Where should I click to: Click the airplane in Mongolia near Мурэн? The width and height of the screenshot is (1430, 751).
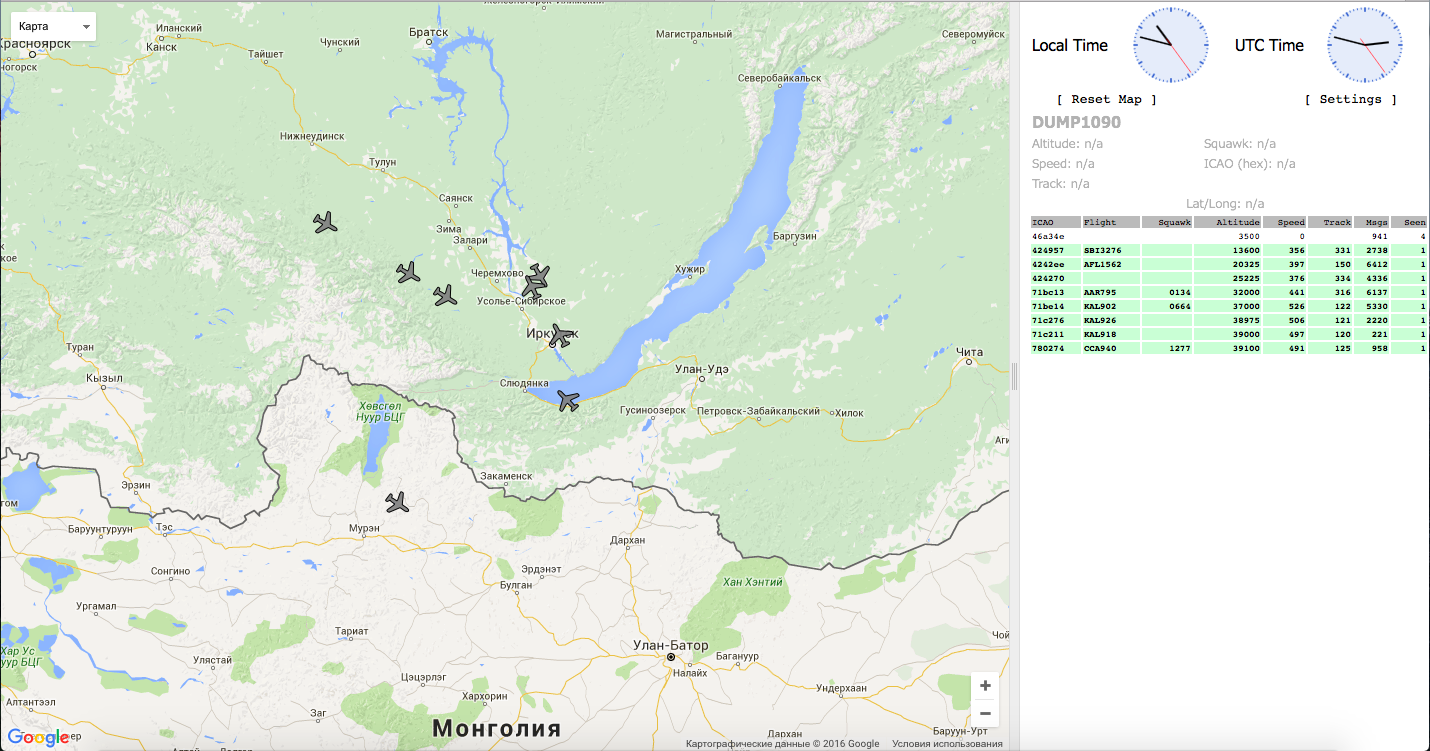[x=398, y=502]
